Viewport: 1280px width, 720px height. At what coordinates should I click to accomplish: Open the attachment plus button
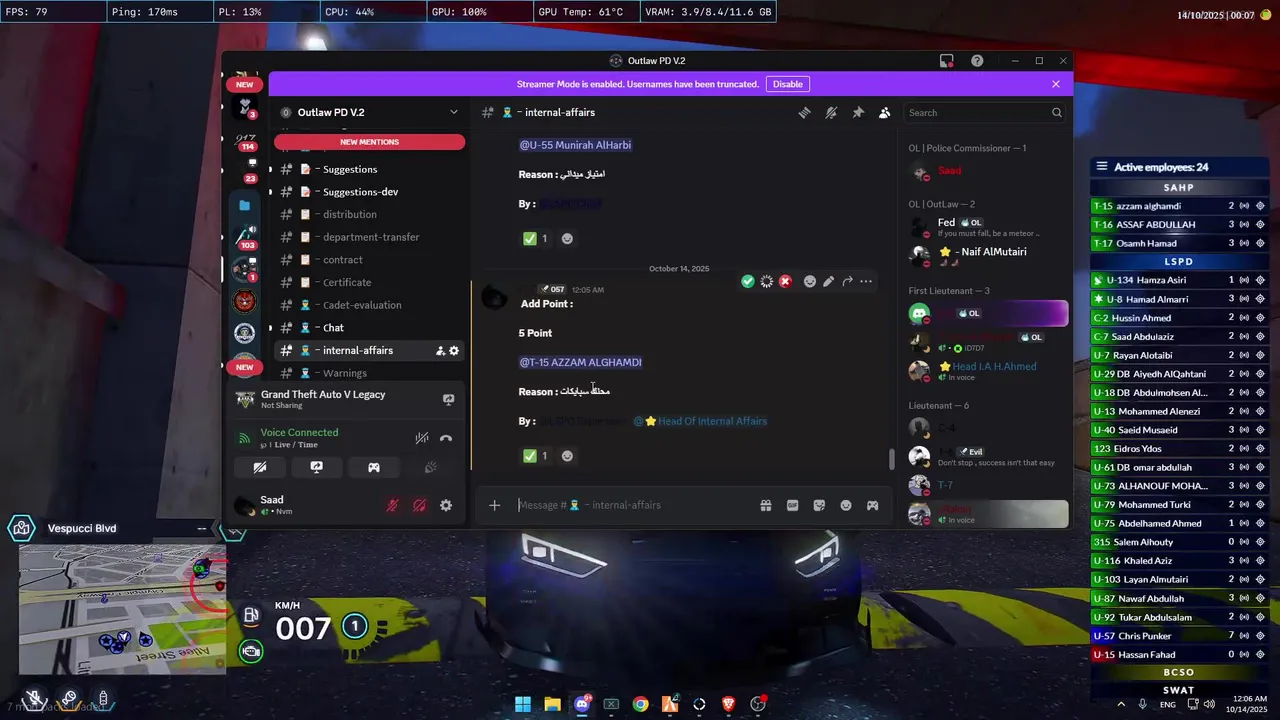494,505
